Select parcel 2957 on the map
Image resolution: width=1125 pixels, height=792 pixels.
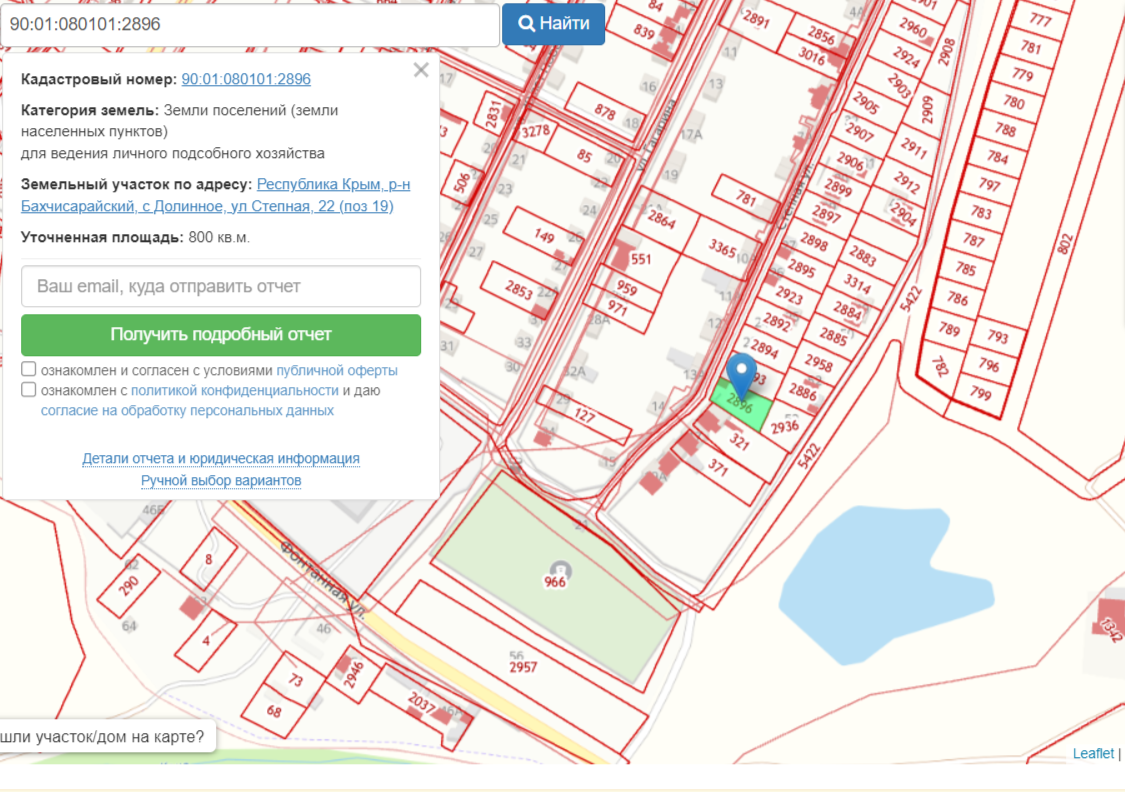(x=523, y=667)
